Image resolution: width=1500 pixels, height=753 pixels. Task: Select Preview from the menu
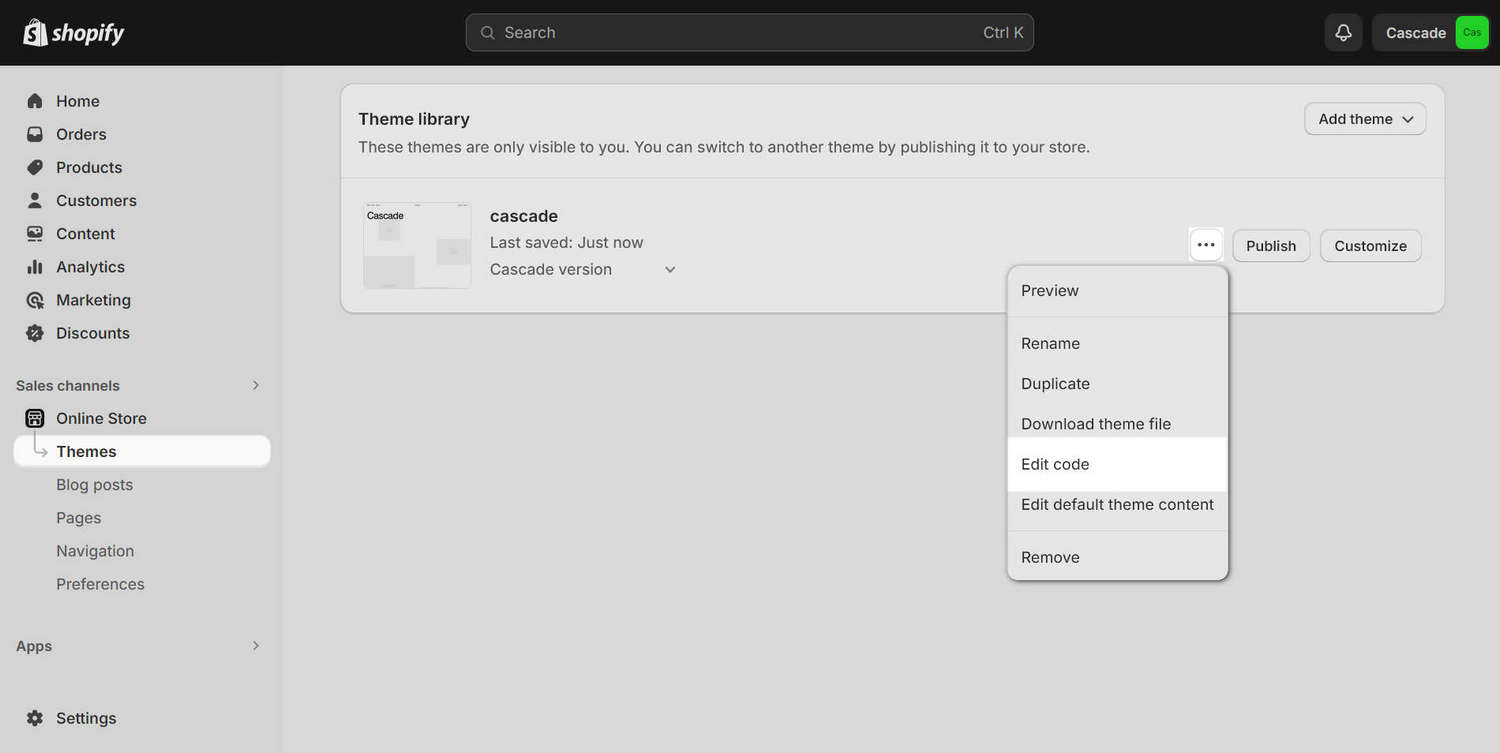tap(1117, 291)
